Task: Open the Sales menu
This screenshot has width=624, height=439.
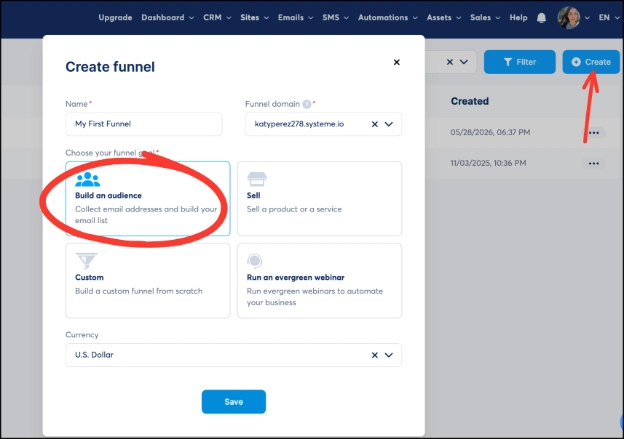Action: (485, 18)
